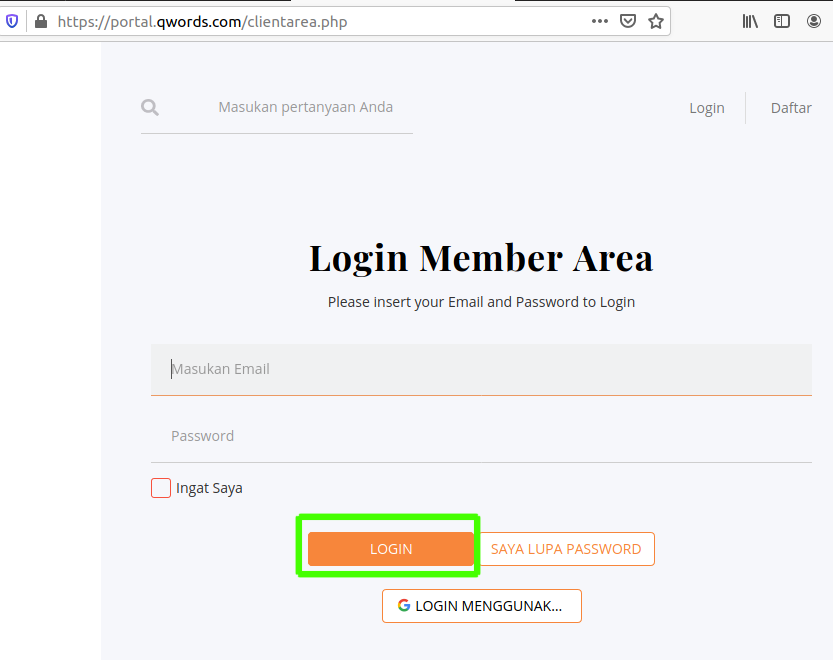
Task: Click the LOGIN MENGGUNAKAN Google button
Action: (x=481, y=605)
